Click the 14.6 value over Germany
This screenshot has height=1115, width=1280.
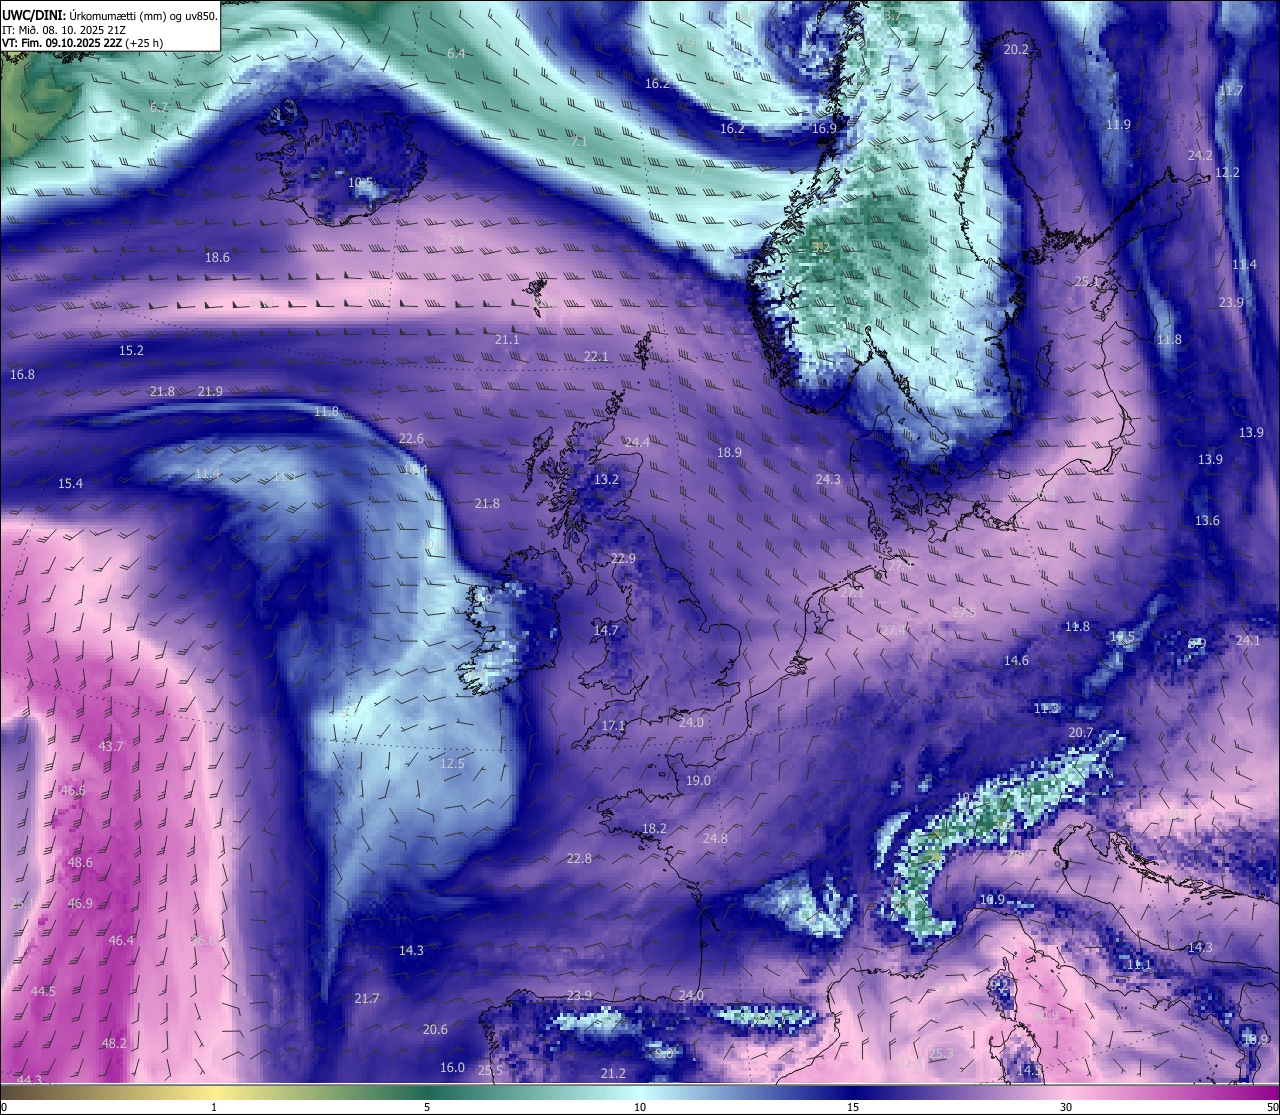click(x=1016, y=660)
